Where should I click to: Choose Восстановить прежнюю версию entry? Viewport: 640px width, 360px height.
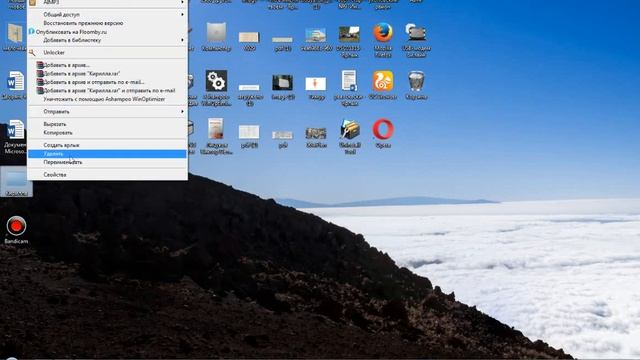click(107, 23)
